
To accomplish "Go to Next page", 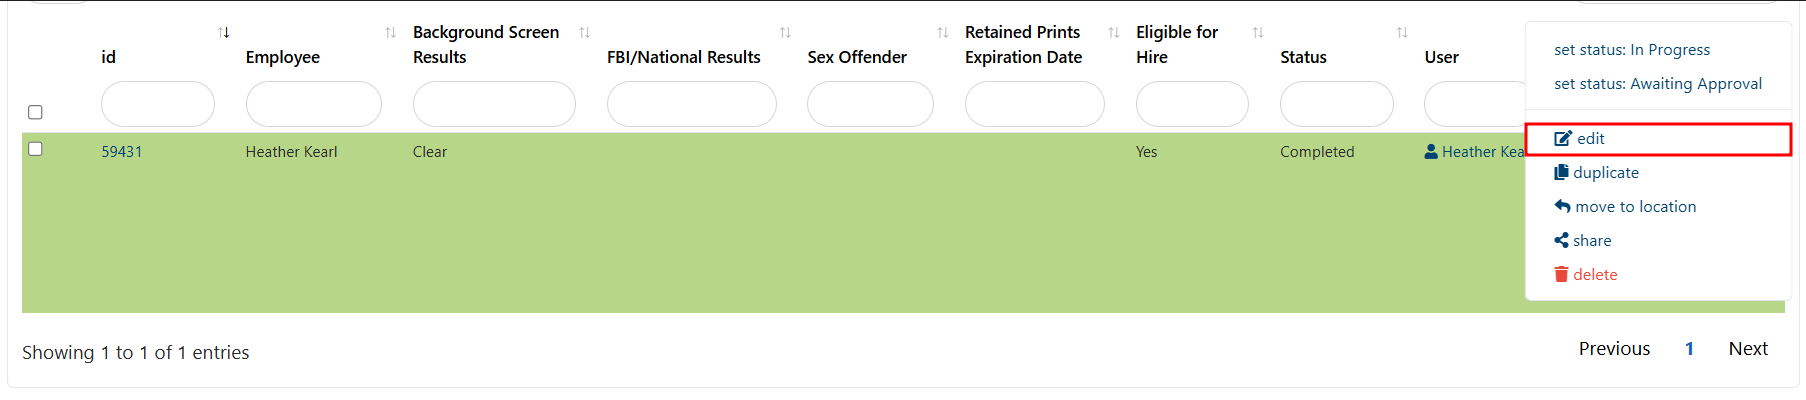I will [x=1748, y=349].
